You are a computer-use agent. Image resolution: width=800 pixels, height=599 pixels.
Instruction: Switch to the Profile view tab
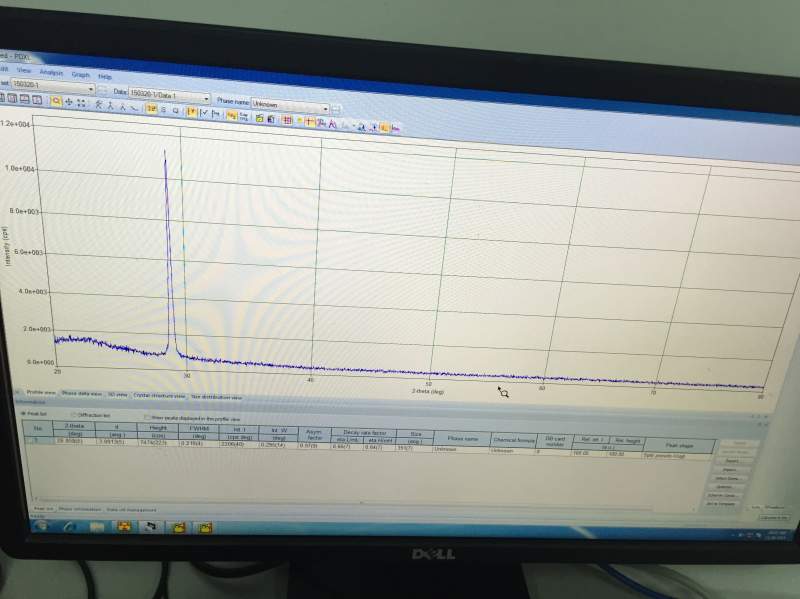coord(40,392)
